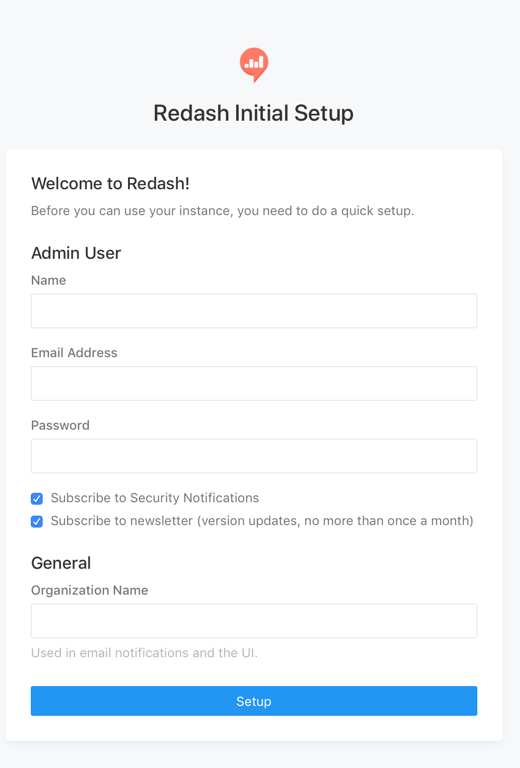Focus the Password input field
This screenshot has height=768, width=520.
coord(254,456)
